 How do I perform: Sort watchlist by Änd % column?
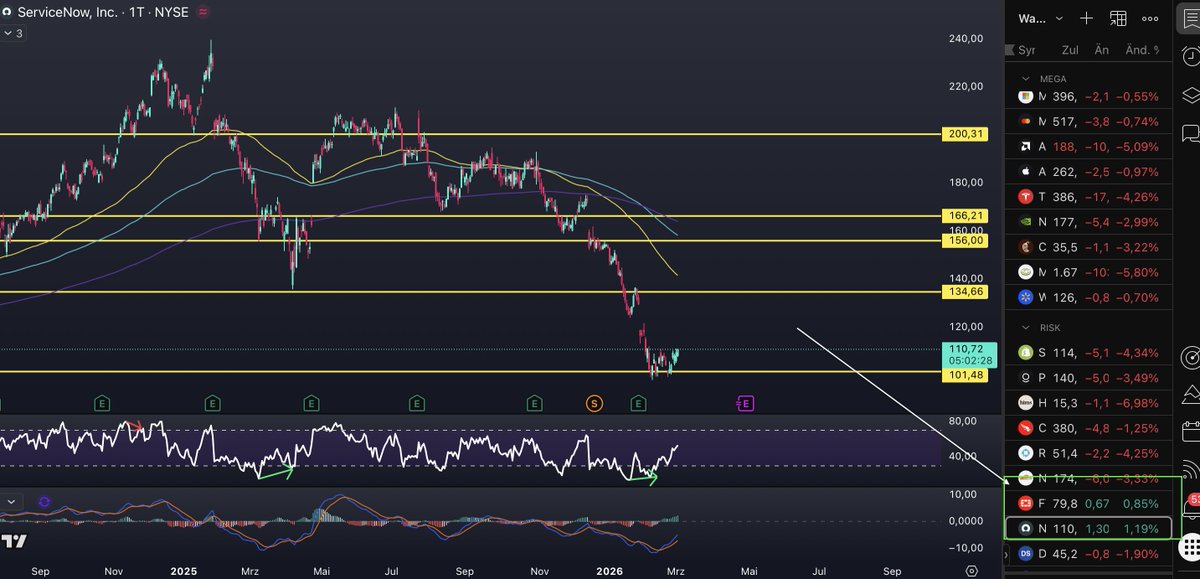tap(1142, 50)
